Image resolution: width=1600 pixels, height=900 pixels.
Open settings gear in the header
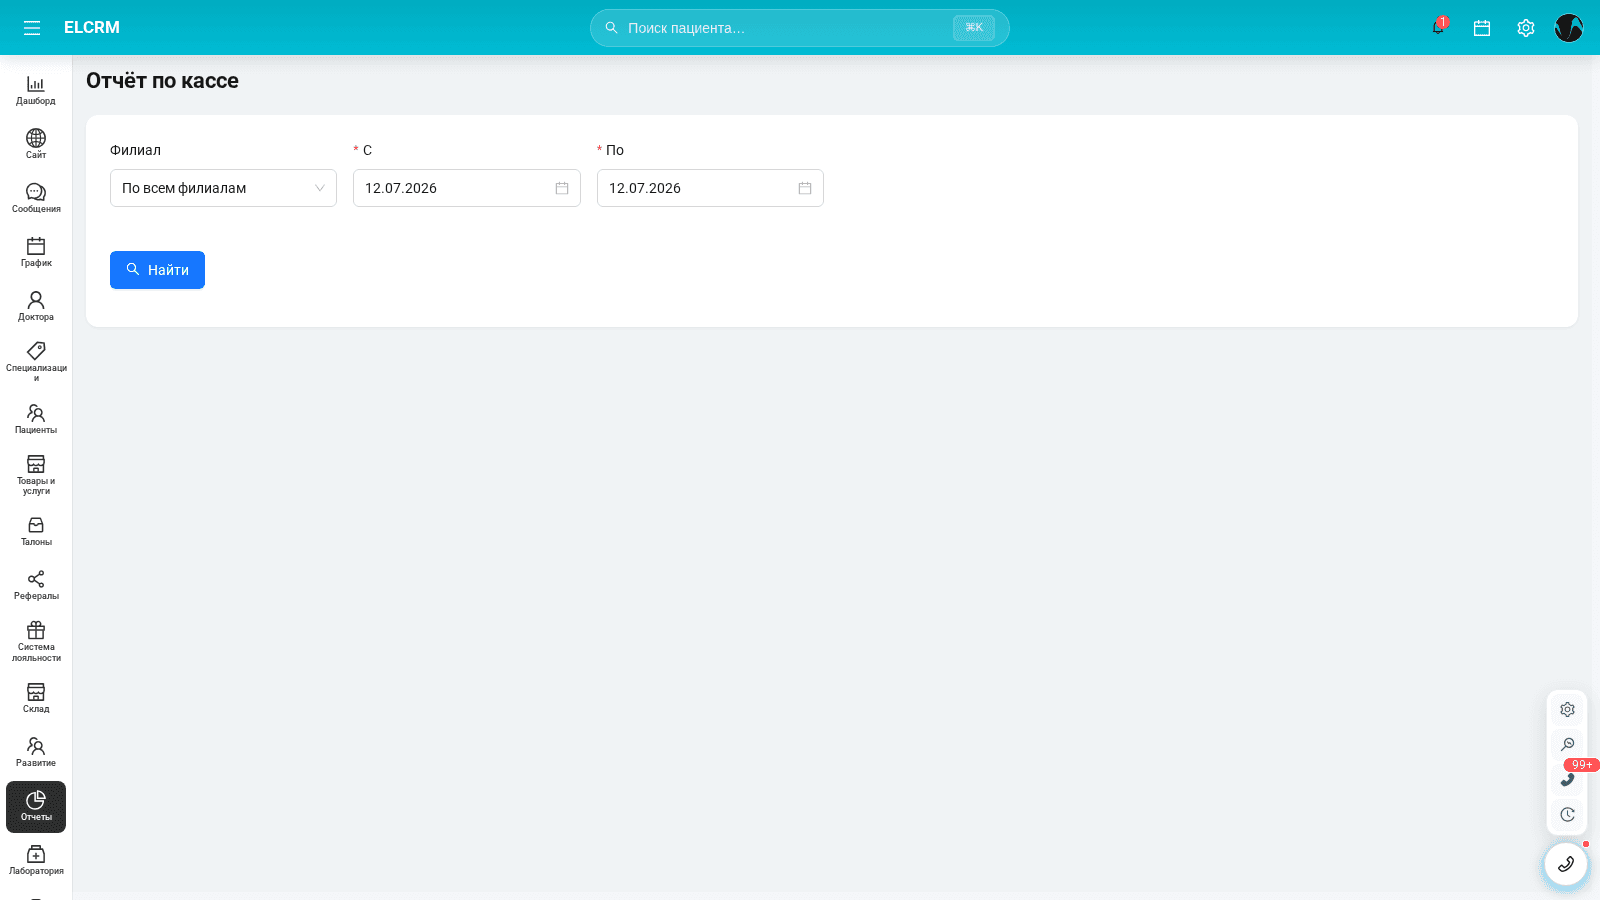1526,28
